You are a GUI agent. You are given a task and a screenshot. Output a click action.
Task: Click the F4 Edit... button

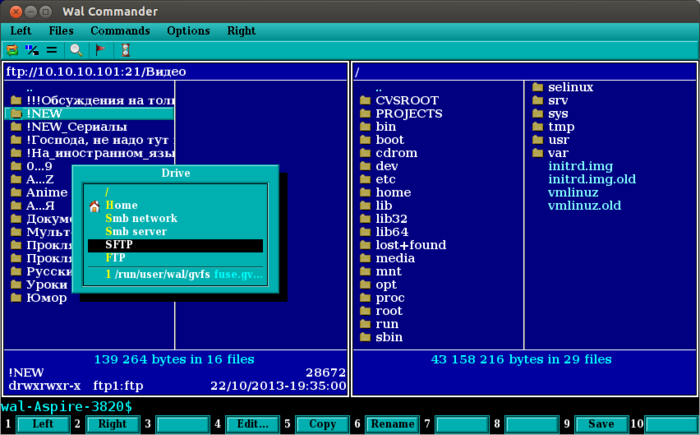[x=253, y=424]
